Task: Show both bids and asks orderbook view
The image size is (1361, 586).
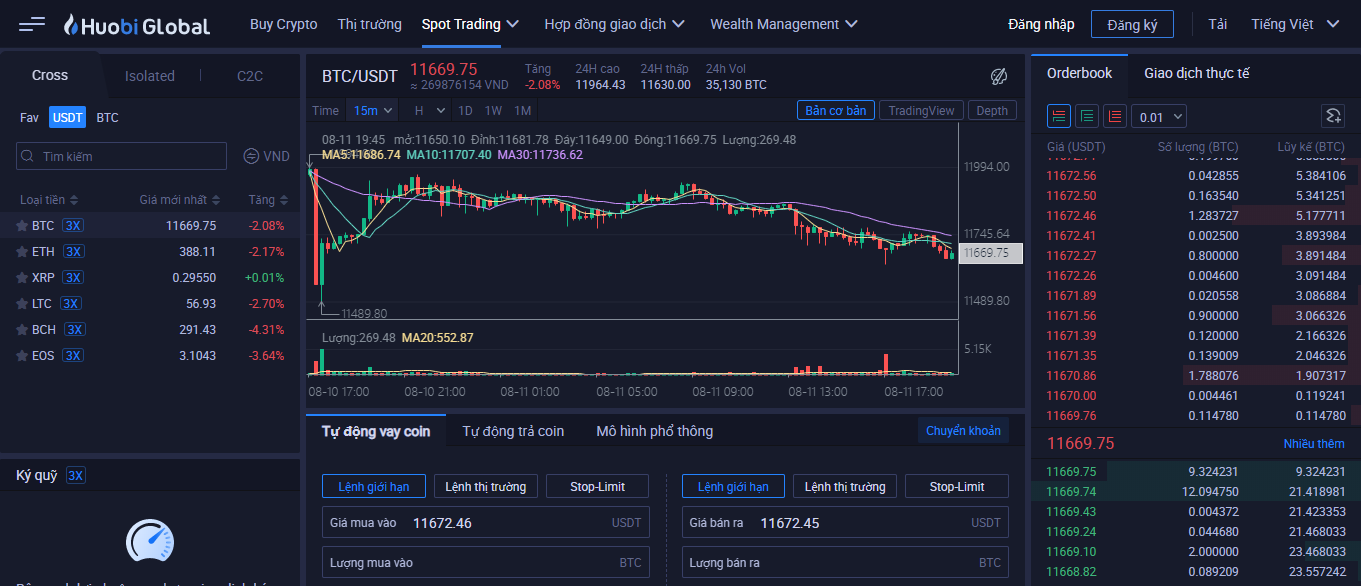Action: click(x=1059, y=117)
